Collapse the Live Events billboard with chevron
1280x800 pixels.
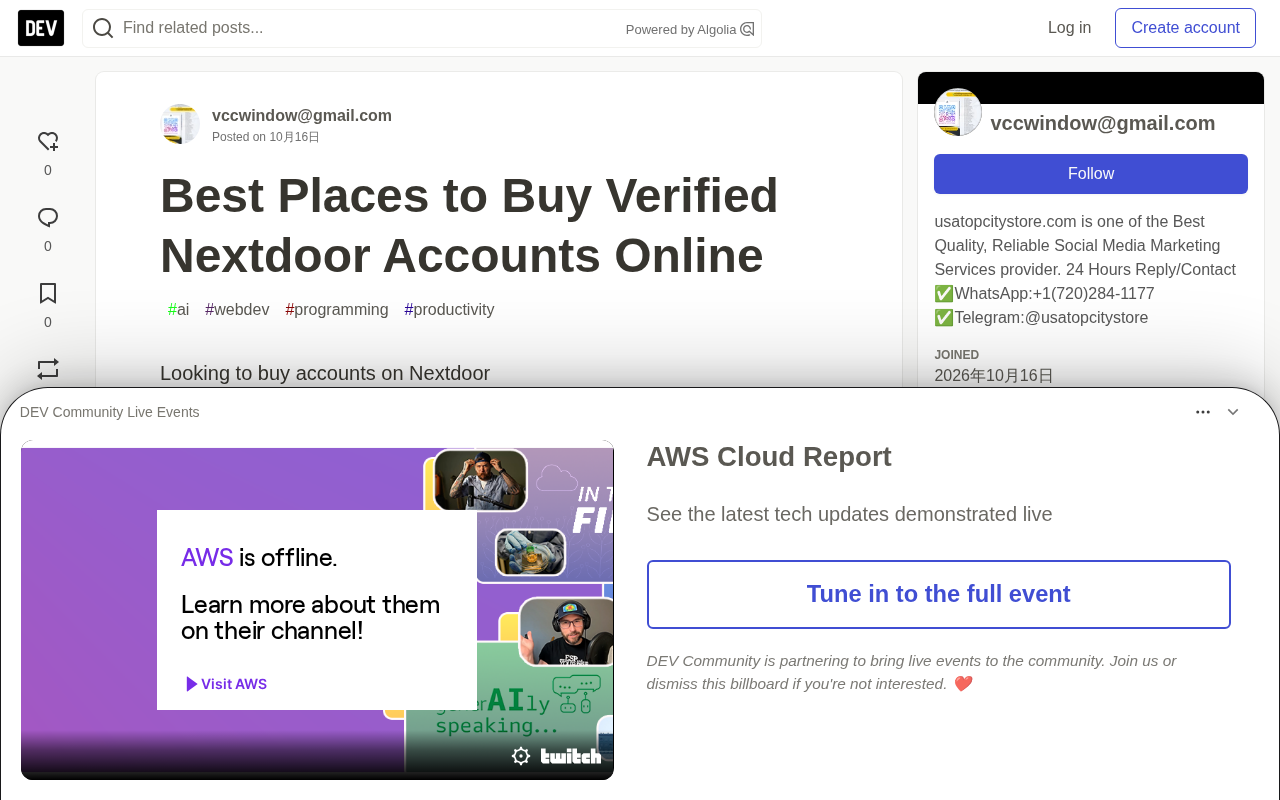coord(1233,412)
